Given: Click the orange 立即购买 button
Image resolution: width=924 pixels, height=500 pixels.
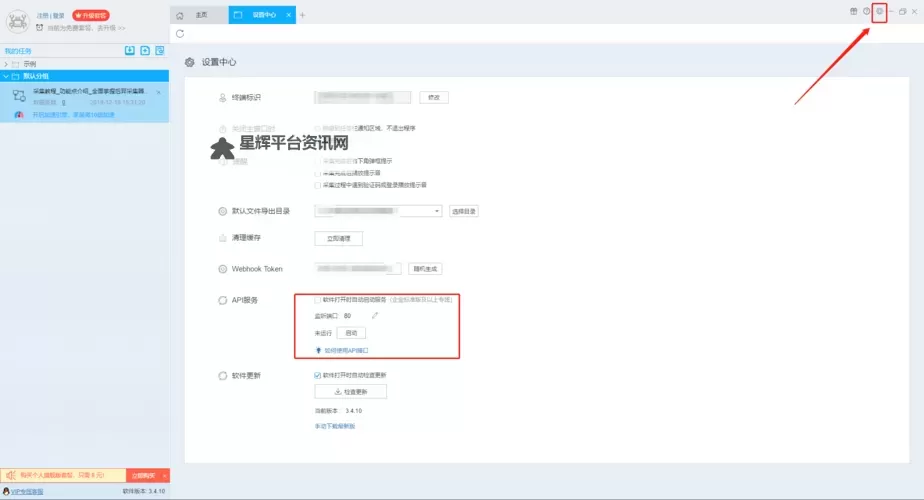Looking at the screenshot, I should (x=143, y=475).
